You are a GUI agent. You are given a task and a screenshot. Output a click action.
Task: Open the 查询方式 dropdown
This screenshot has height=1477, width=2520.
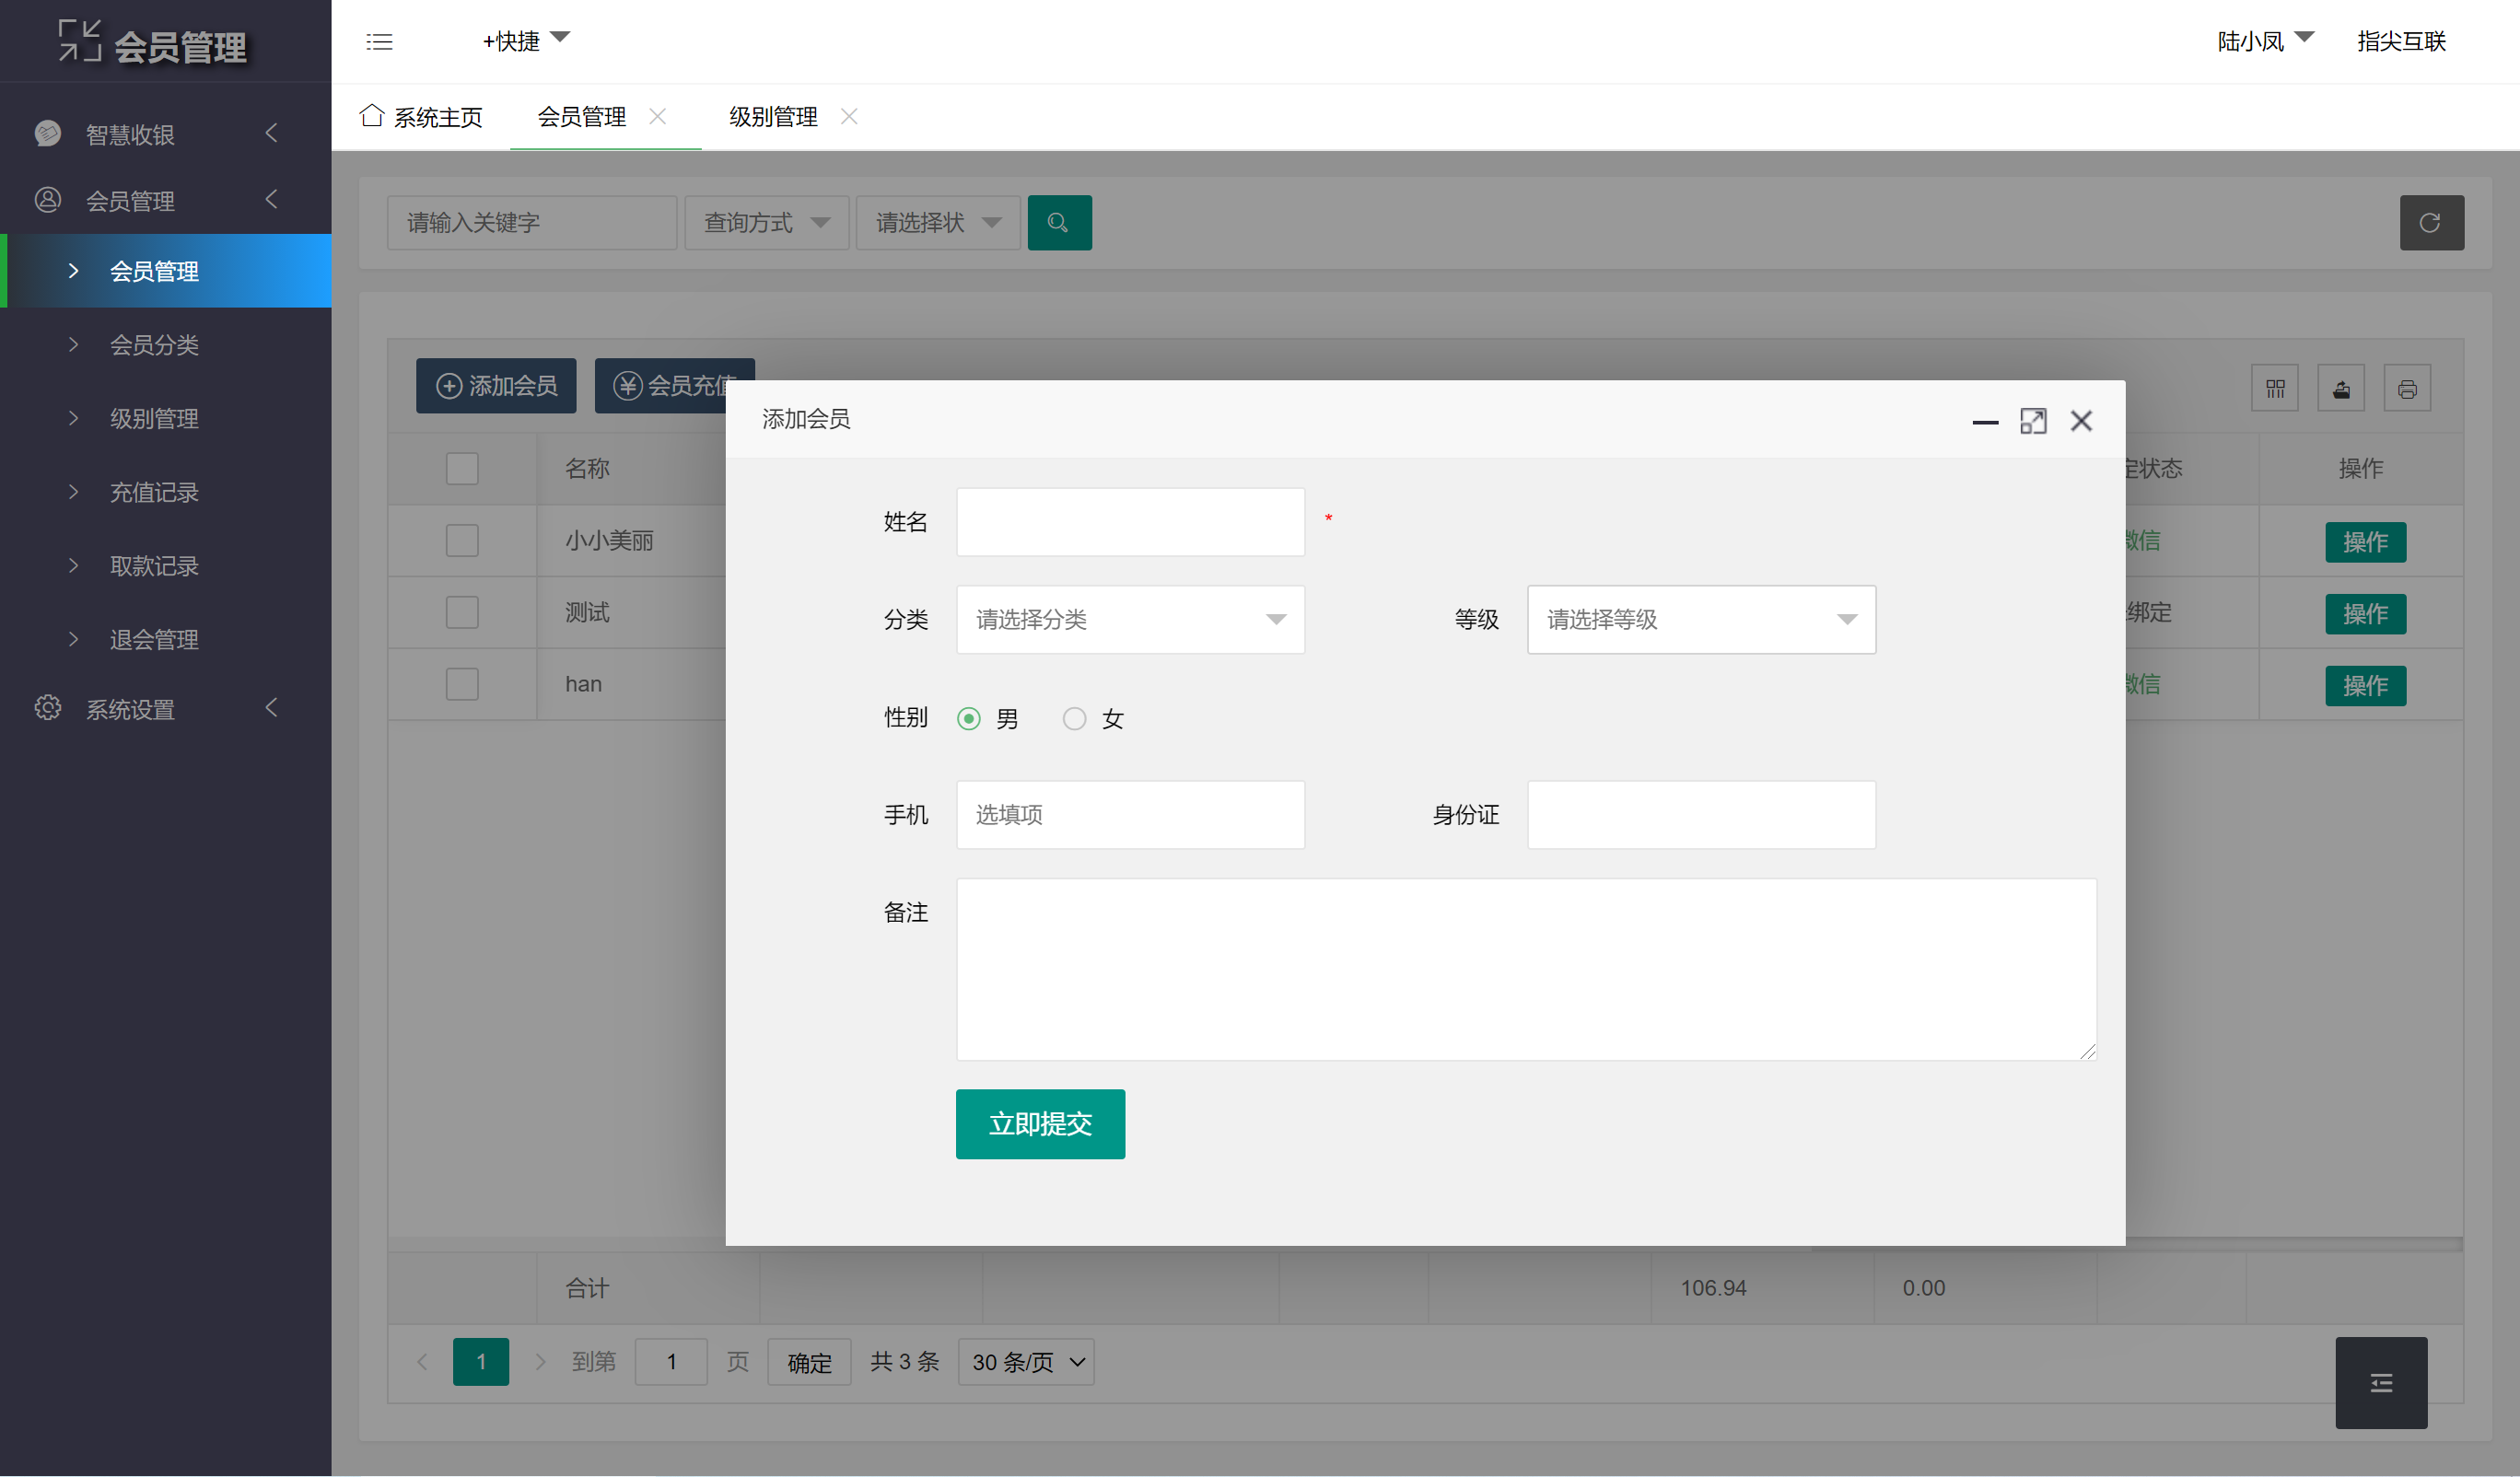(766, 222)
